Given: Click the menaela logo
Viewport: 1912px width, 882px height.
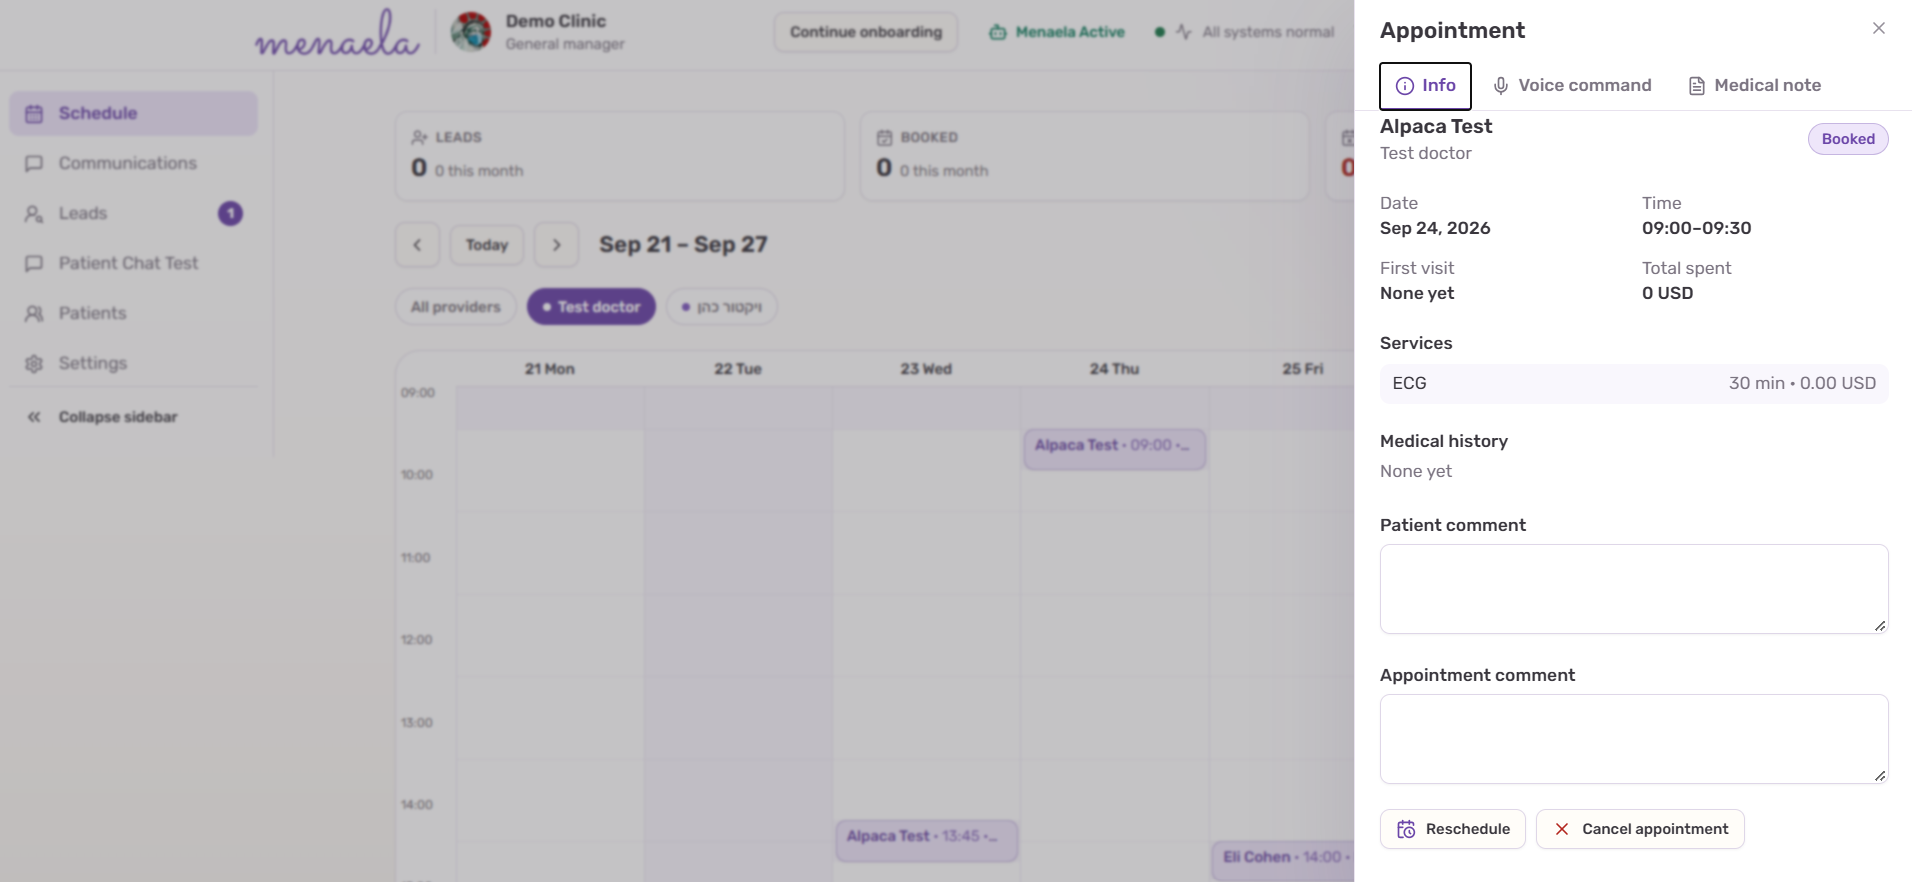Looking at the screenshot, I should coord(337,34).
